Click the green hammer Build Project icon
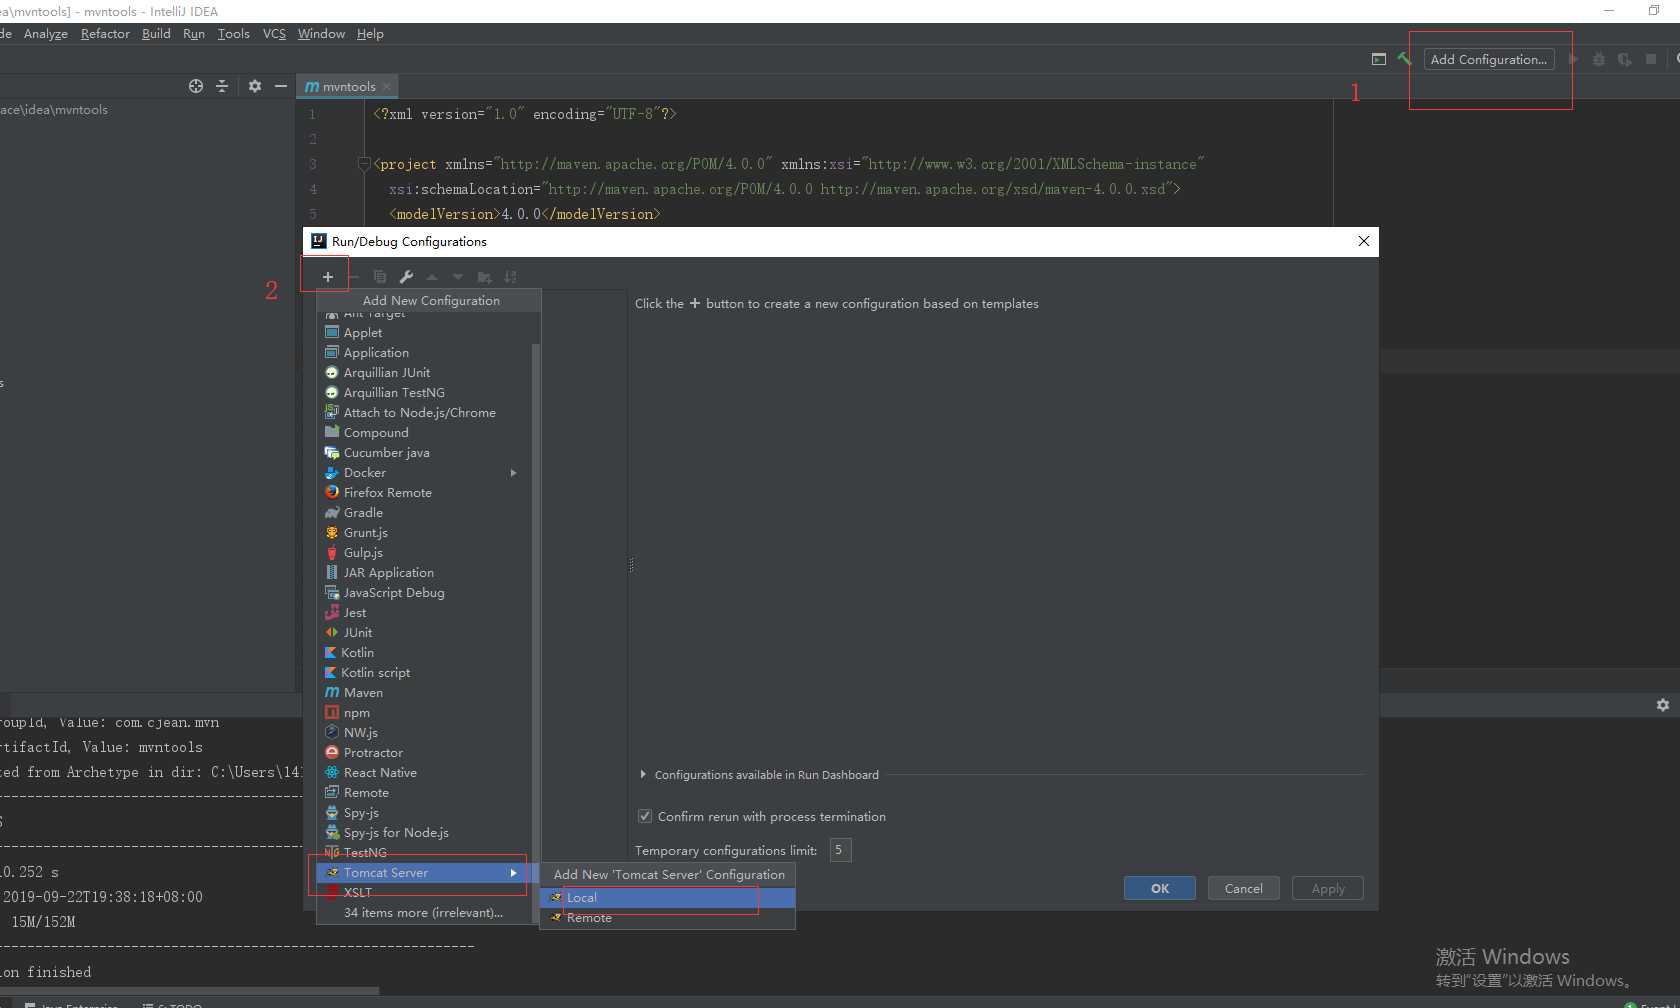This screenshot has height=1008, width=1680. pyautogui.click(x=1404, y=59)
